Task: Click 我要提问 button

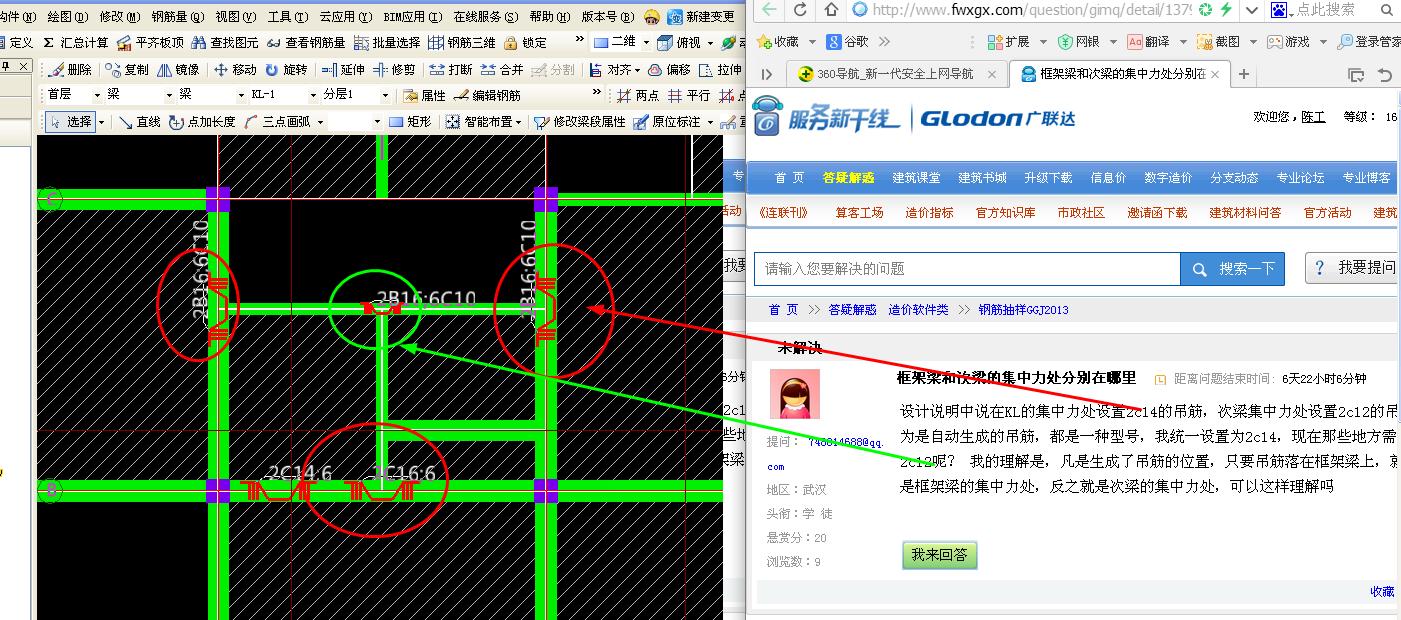Action: (x=1355, y=268)
